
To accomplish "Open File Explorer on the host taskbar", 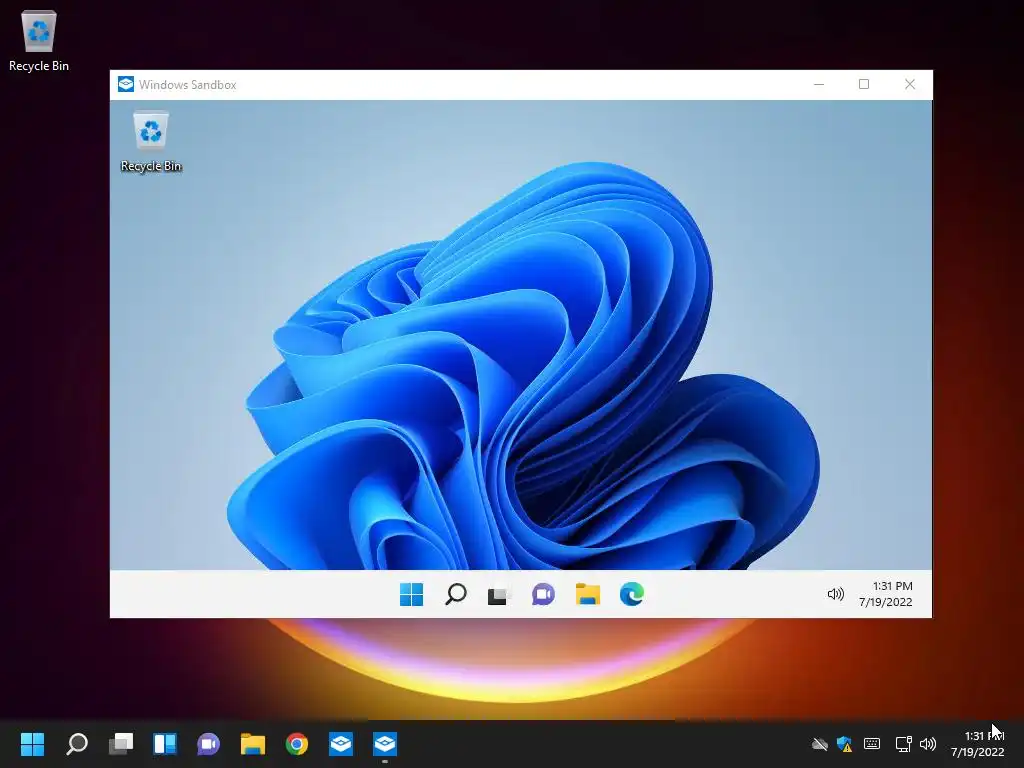I will pos(253,743).
